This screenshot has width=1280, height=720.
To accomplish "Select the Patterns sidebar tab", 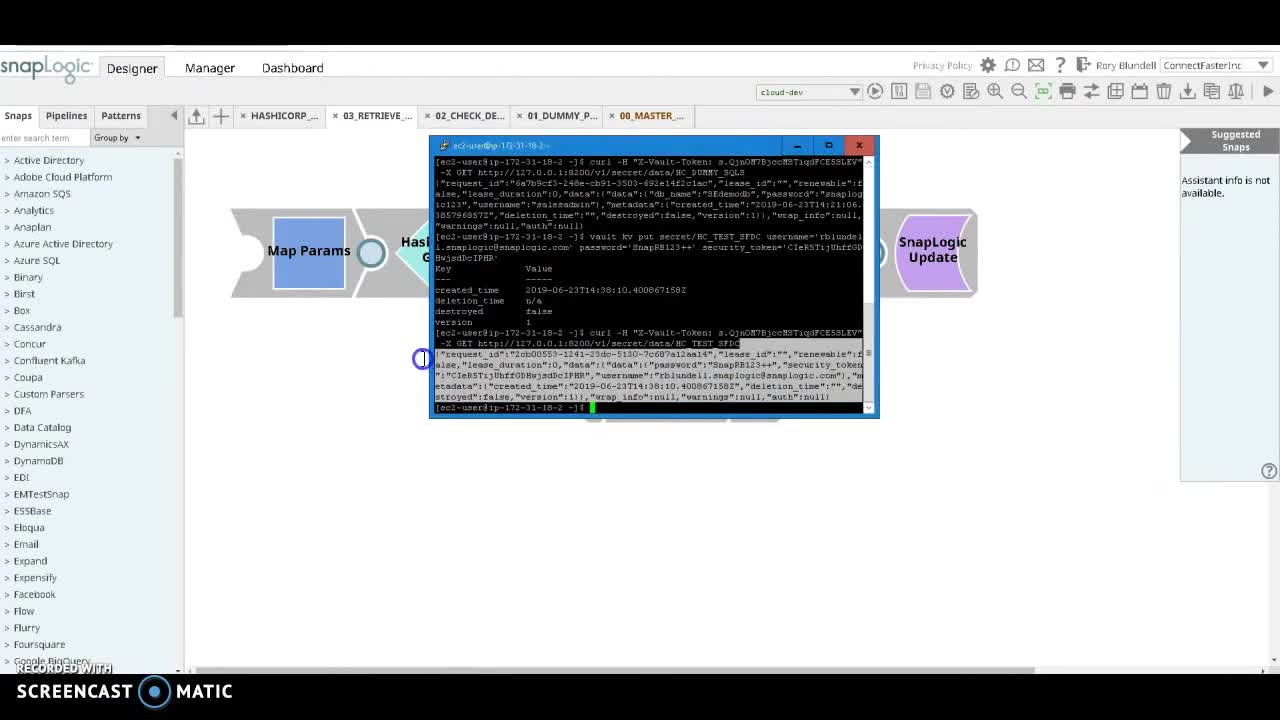I will (120, 115).
